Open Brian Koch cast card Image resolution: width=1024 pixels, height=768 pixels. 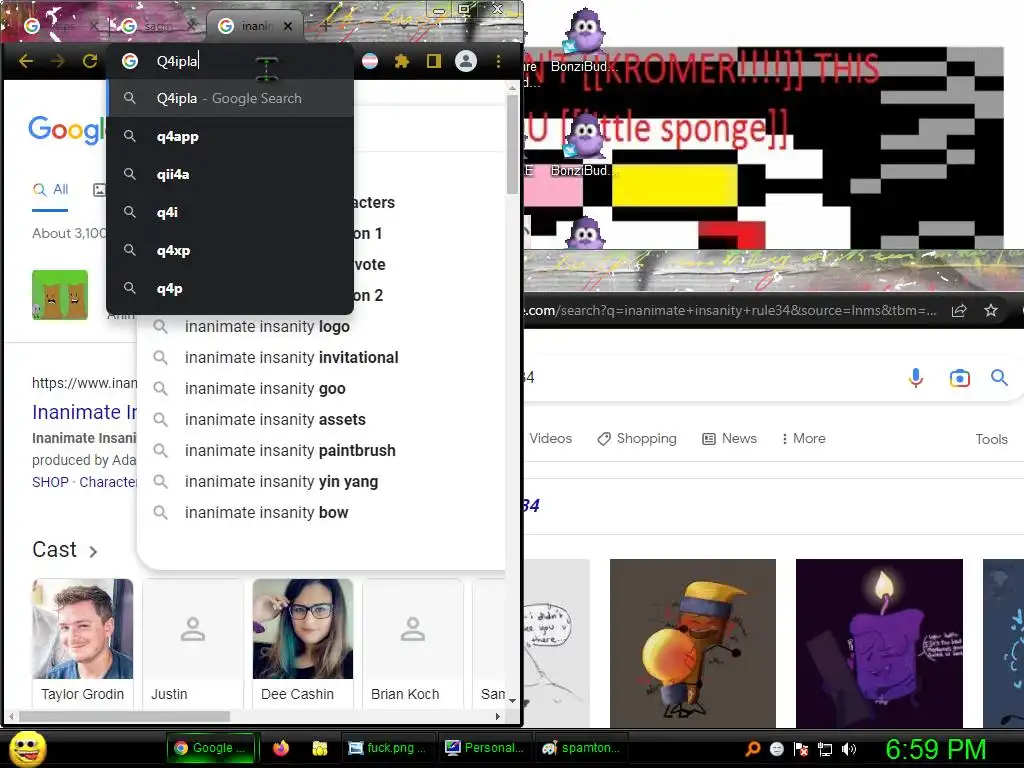413,643
